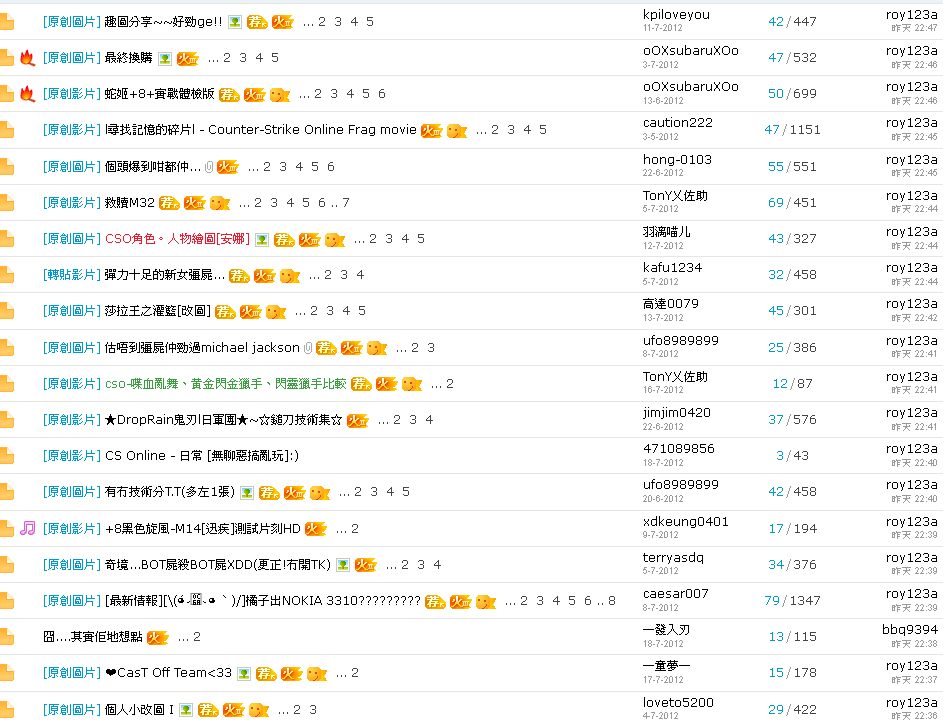Click the music note icon beside +8黑色旋風-M14 thread
The width and height of the screenshot is (952, 726).
[x=27, y=528]
